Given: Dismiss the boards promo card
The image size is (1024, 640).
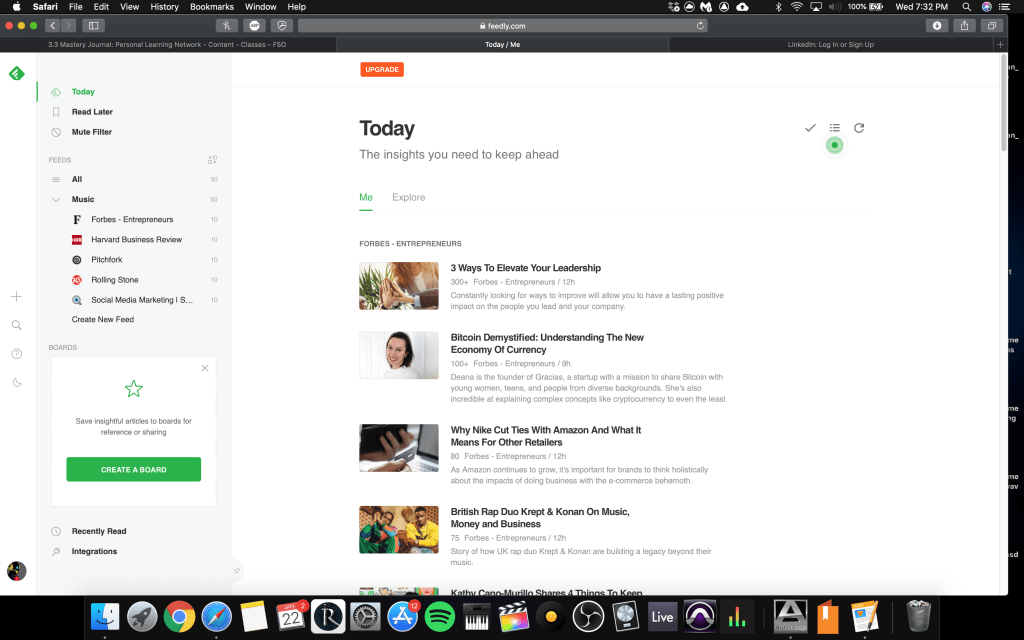Looking at the screenshot, I should coord(205,368).
